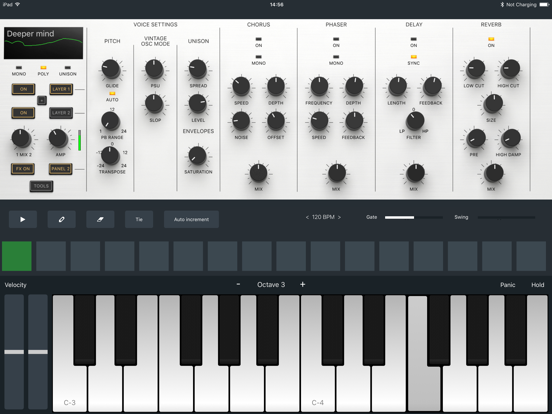Select the eraser tool in sequencer
The width and height of the screenshot is (552, 414).
pos(100,219)
